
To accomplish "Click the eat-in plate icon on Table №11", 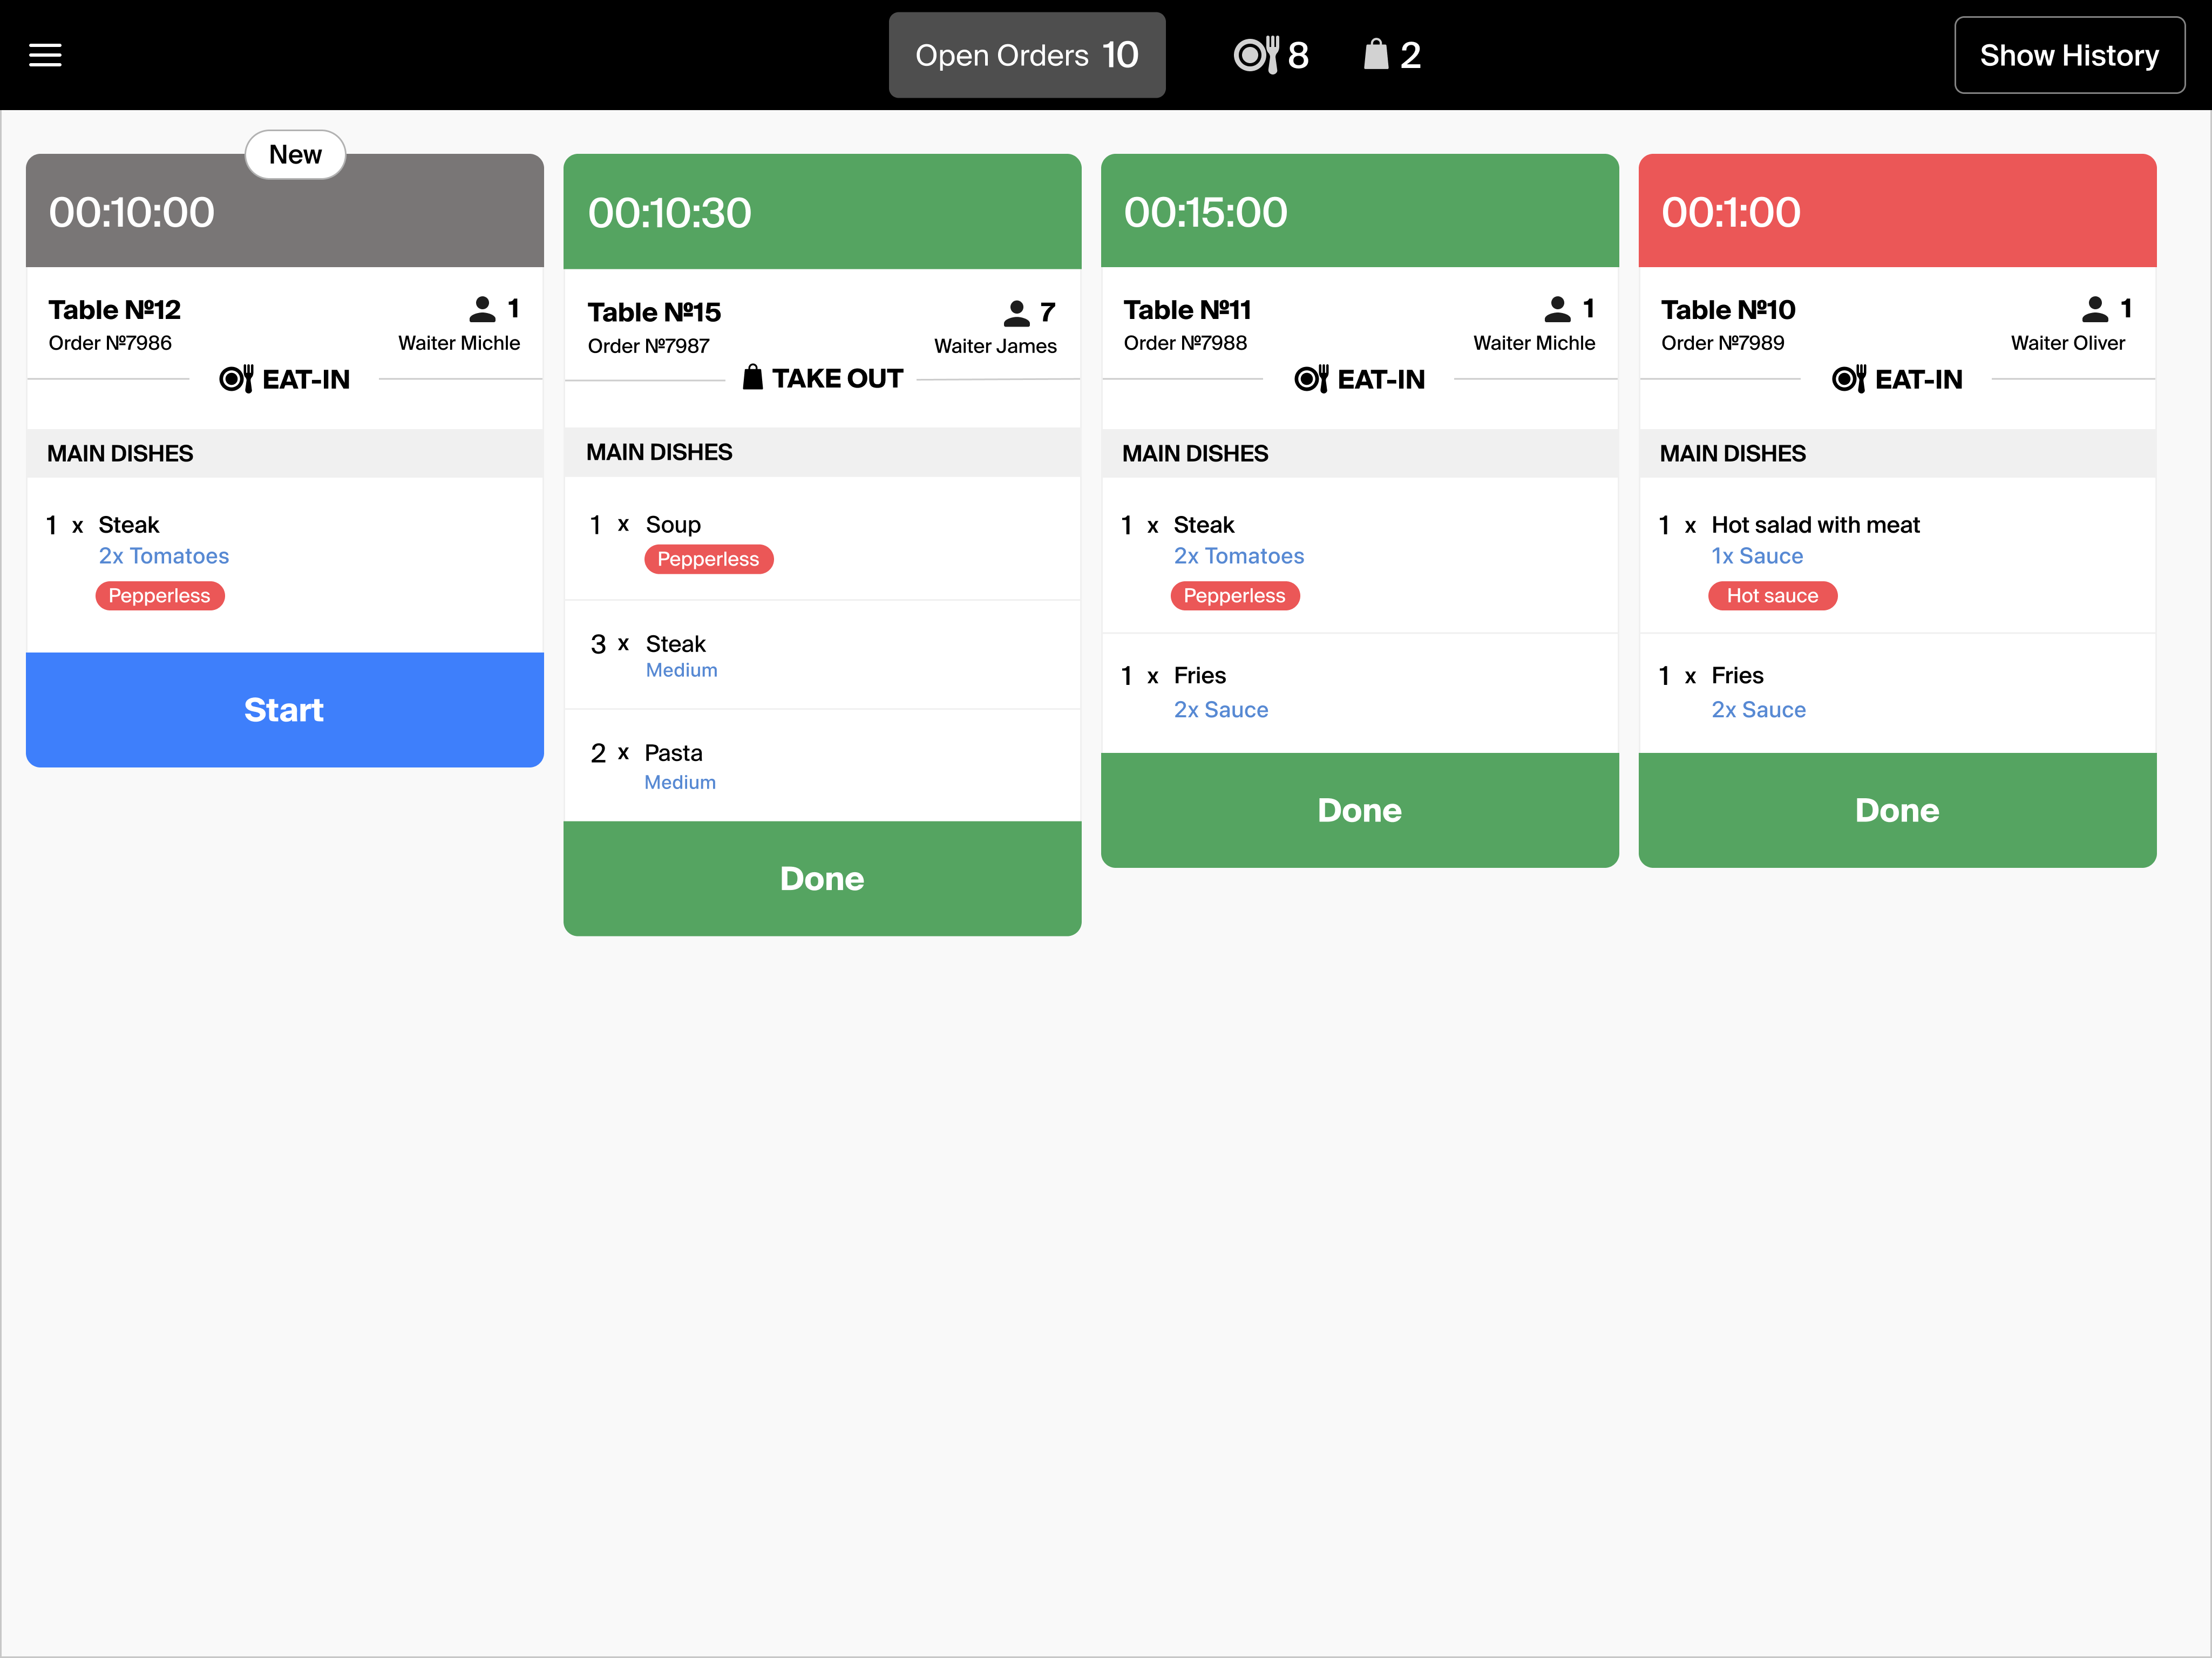I will click(x=1311, y=379).
